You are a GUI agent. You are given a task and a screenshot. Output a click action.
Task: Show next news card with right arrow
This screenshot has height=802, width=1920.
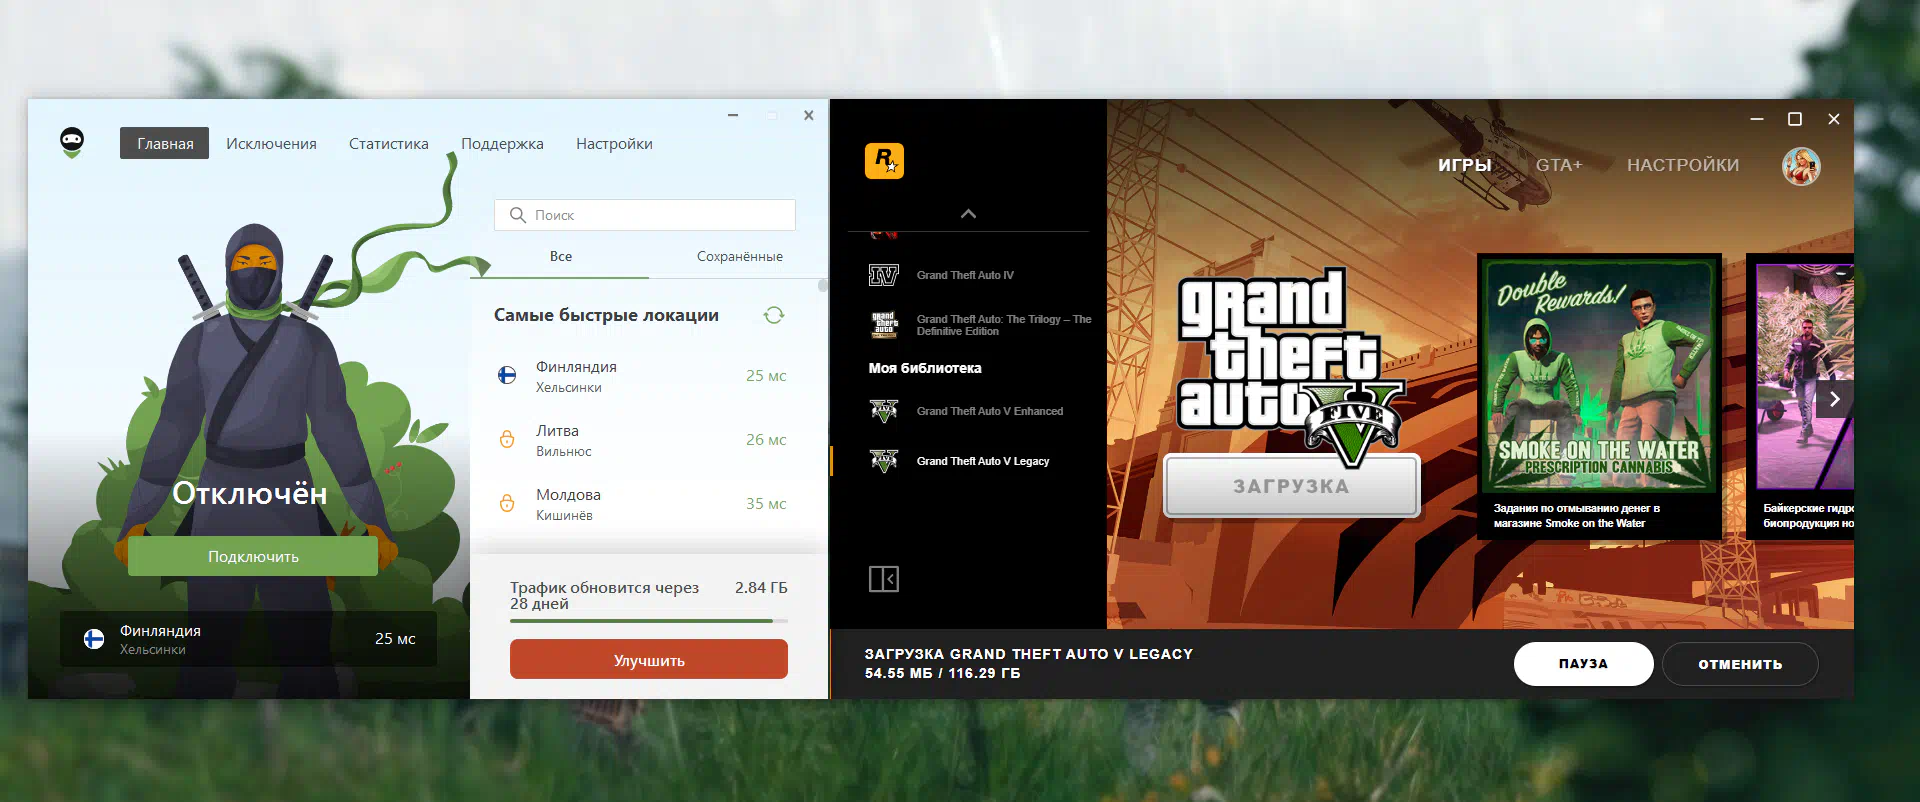click(1835, 399)
